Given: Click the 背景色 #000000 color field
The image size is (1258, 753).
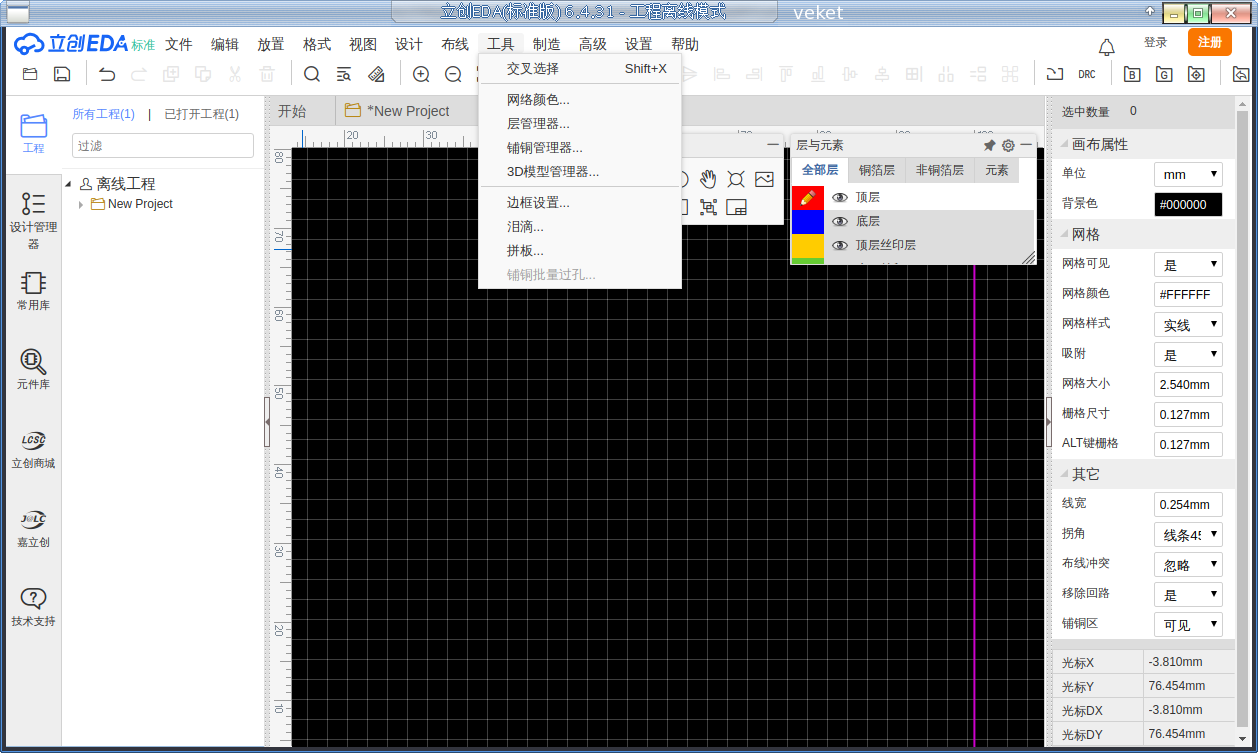Looking at the screenshot, I should point(1188,204).
